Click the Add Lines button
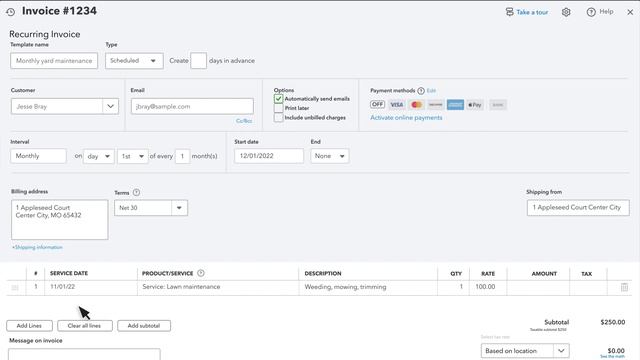 click(x=29, y=326)
